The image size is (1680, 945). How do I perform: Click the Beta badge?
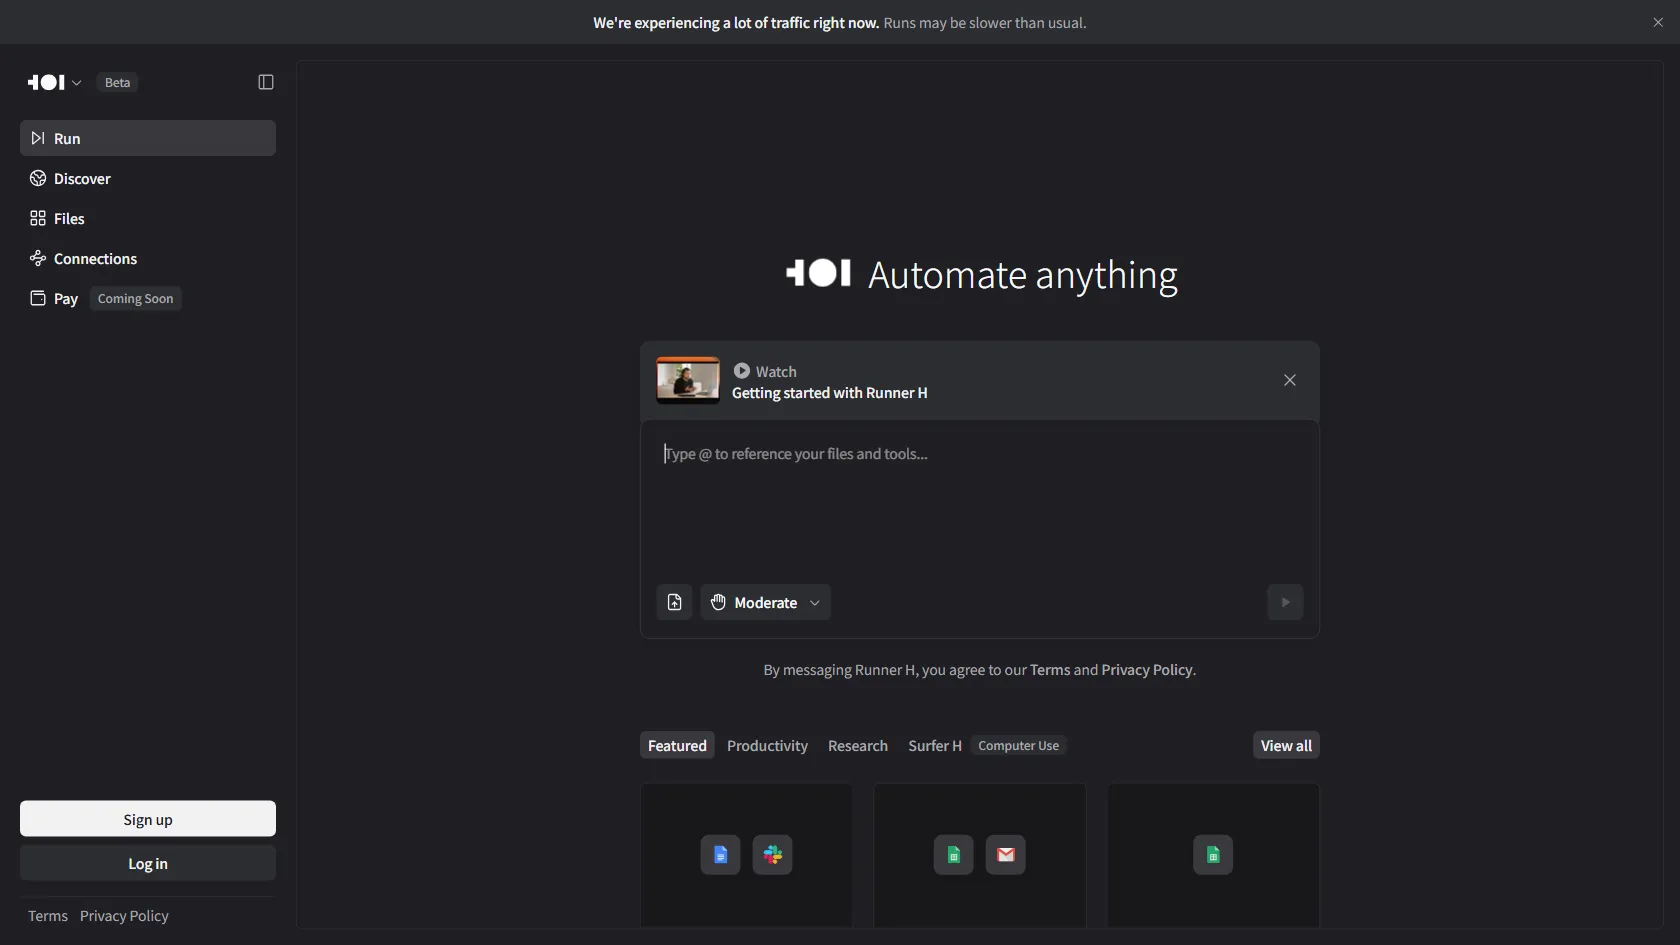coord(117,82)
